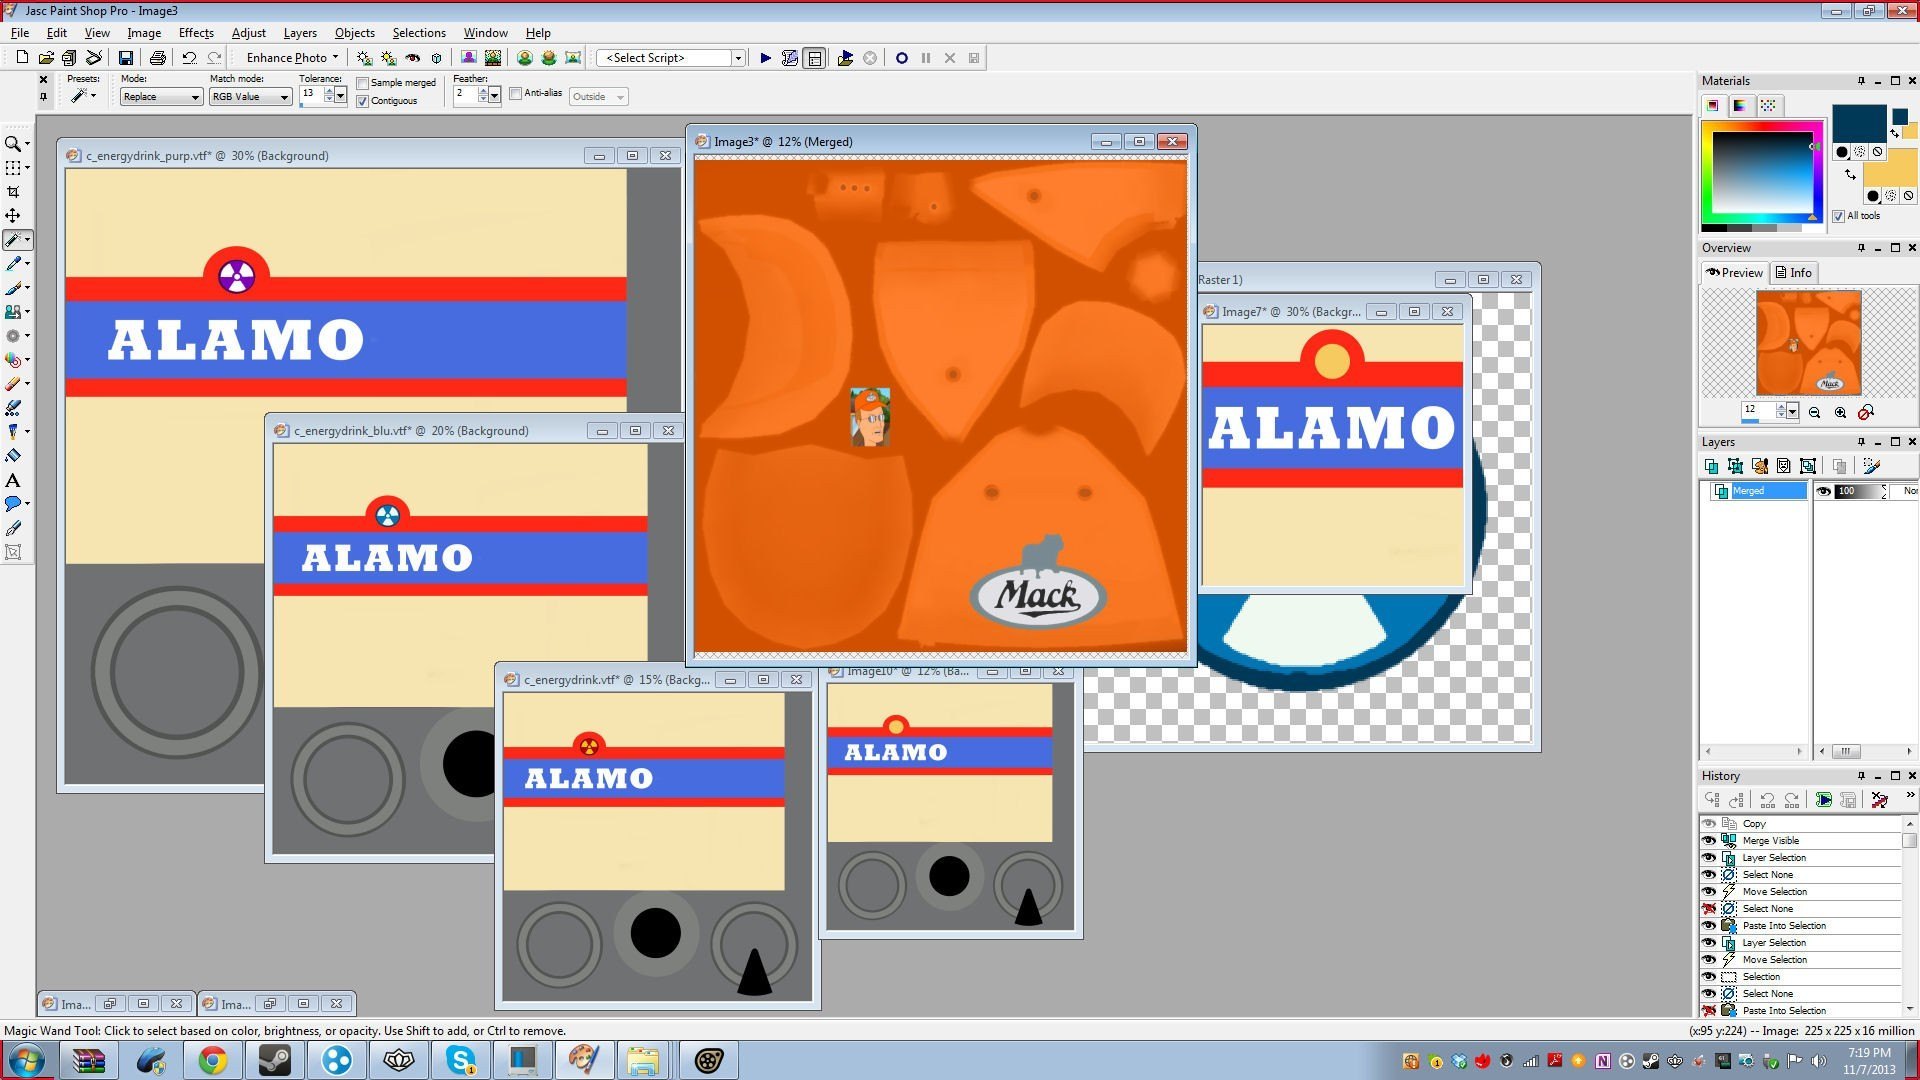Select the Flood Fill tool
This screenshot has height=1080, width=1920.
tap(13, 456)
